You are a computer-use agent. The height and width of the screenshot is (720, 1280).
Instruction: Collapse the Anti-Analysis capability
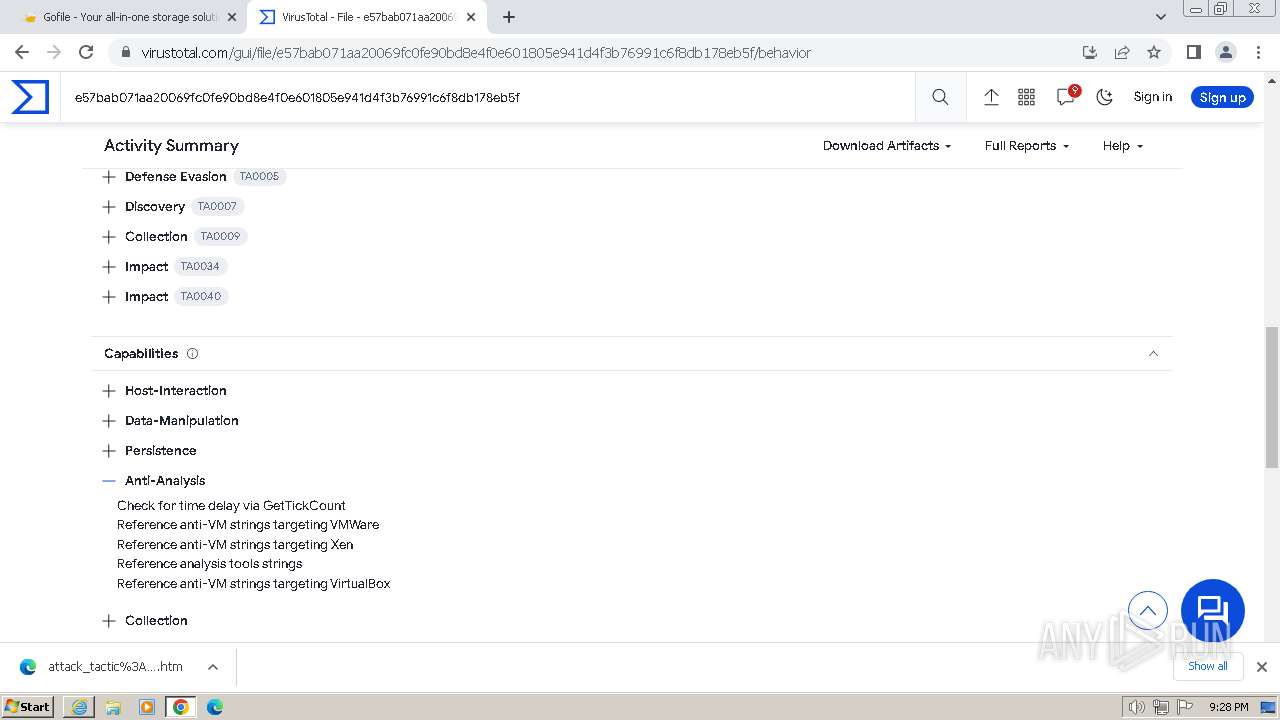tap(109, 481)
